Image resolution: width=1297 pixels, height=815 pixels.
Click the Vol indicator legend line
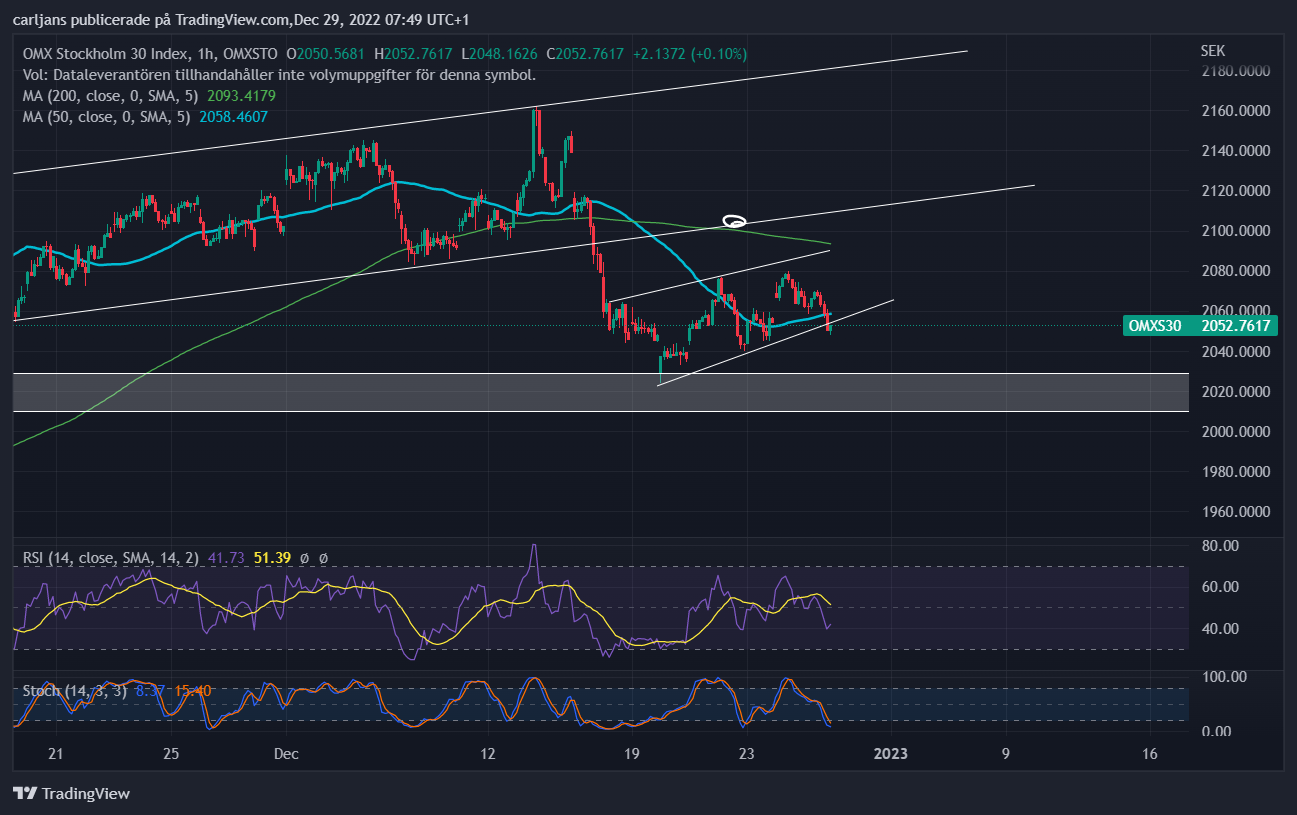click(279, 74)
